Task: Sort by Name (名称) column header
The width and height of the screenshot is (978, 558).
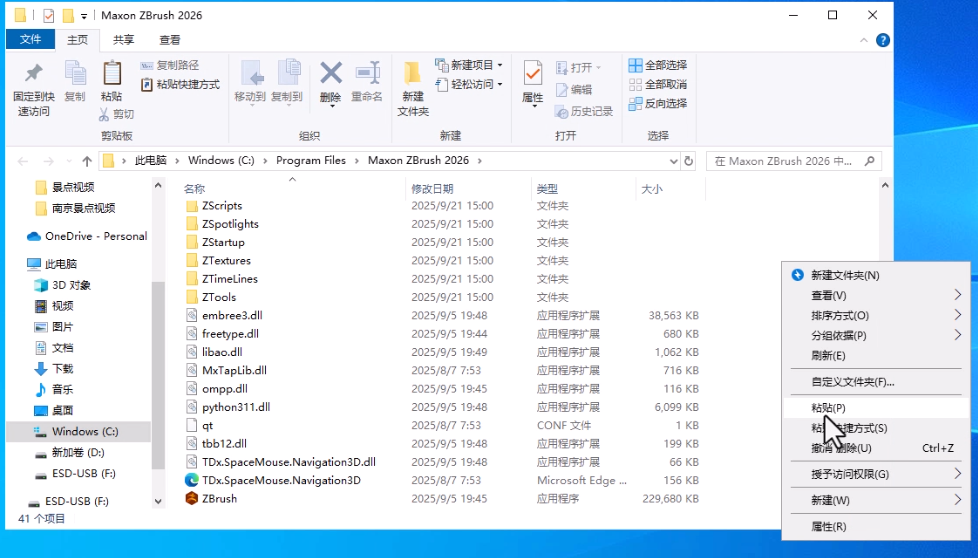Action: tap(194, 189)
